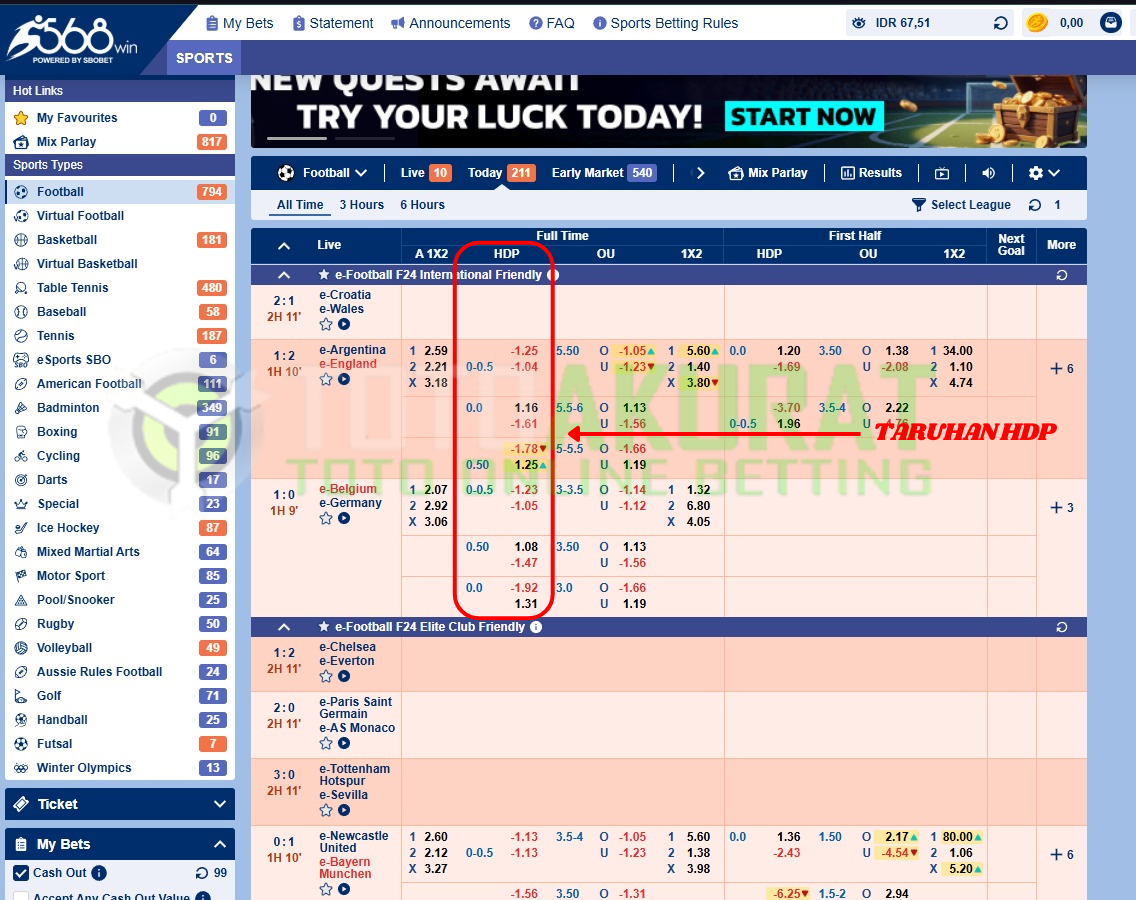Open the inbox icon in top bar

click(1110, 23)
